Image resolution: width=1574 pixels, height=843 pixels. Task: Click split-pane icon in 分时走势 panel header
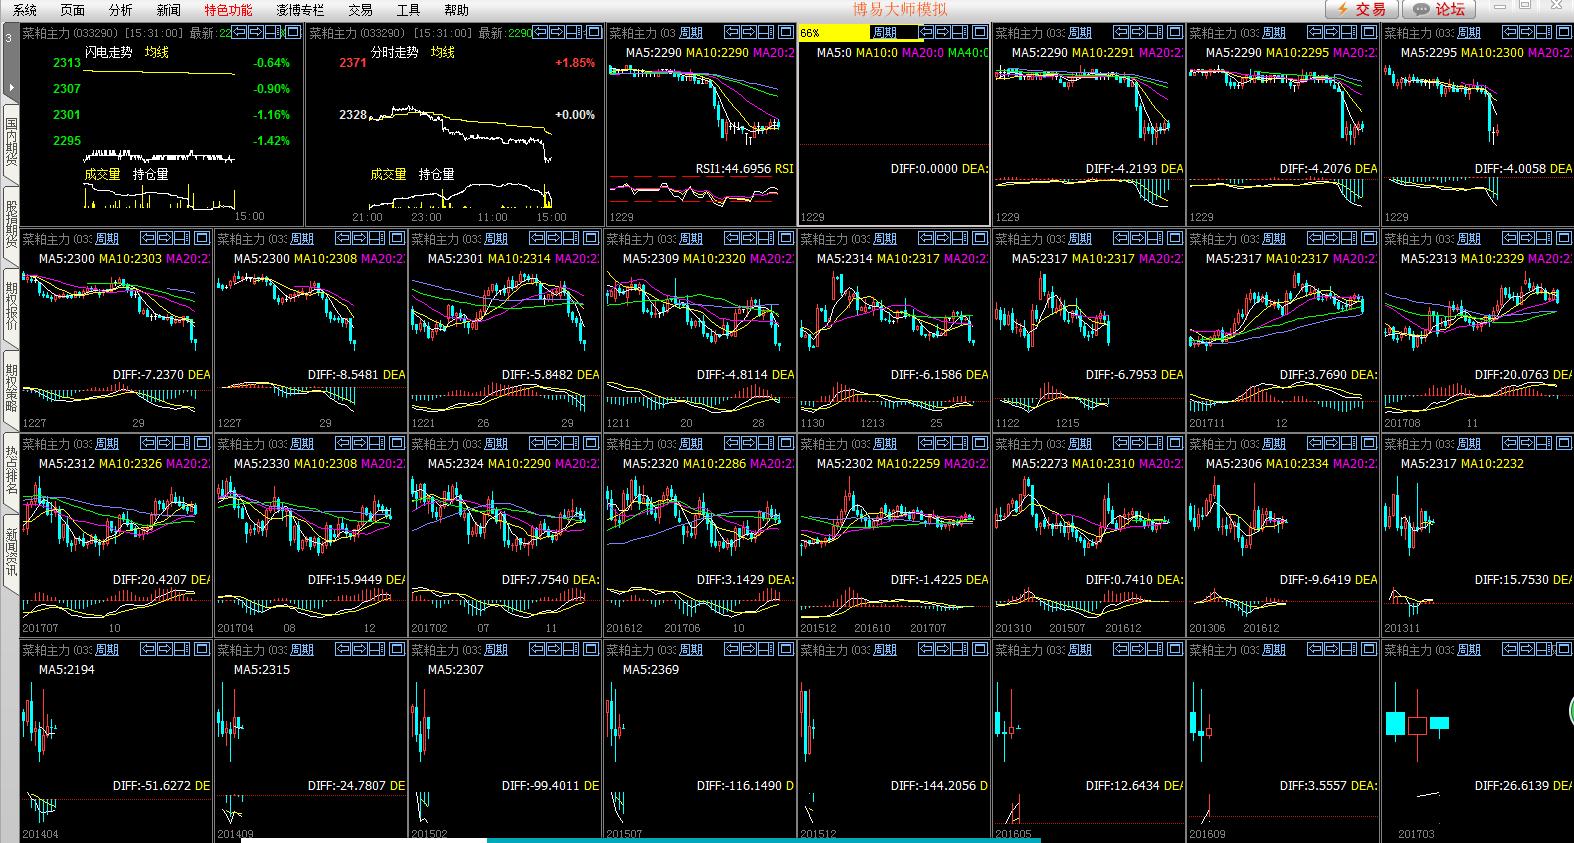point(575,33)
